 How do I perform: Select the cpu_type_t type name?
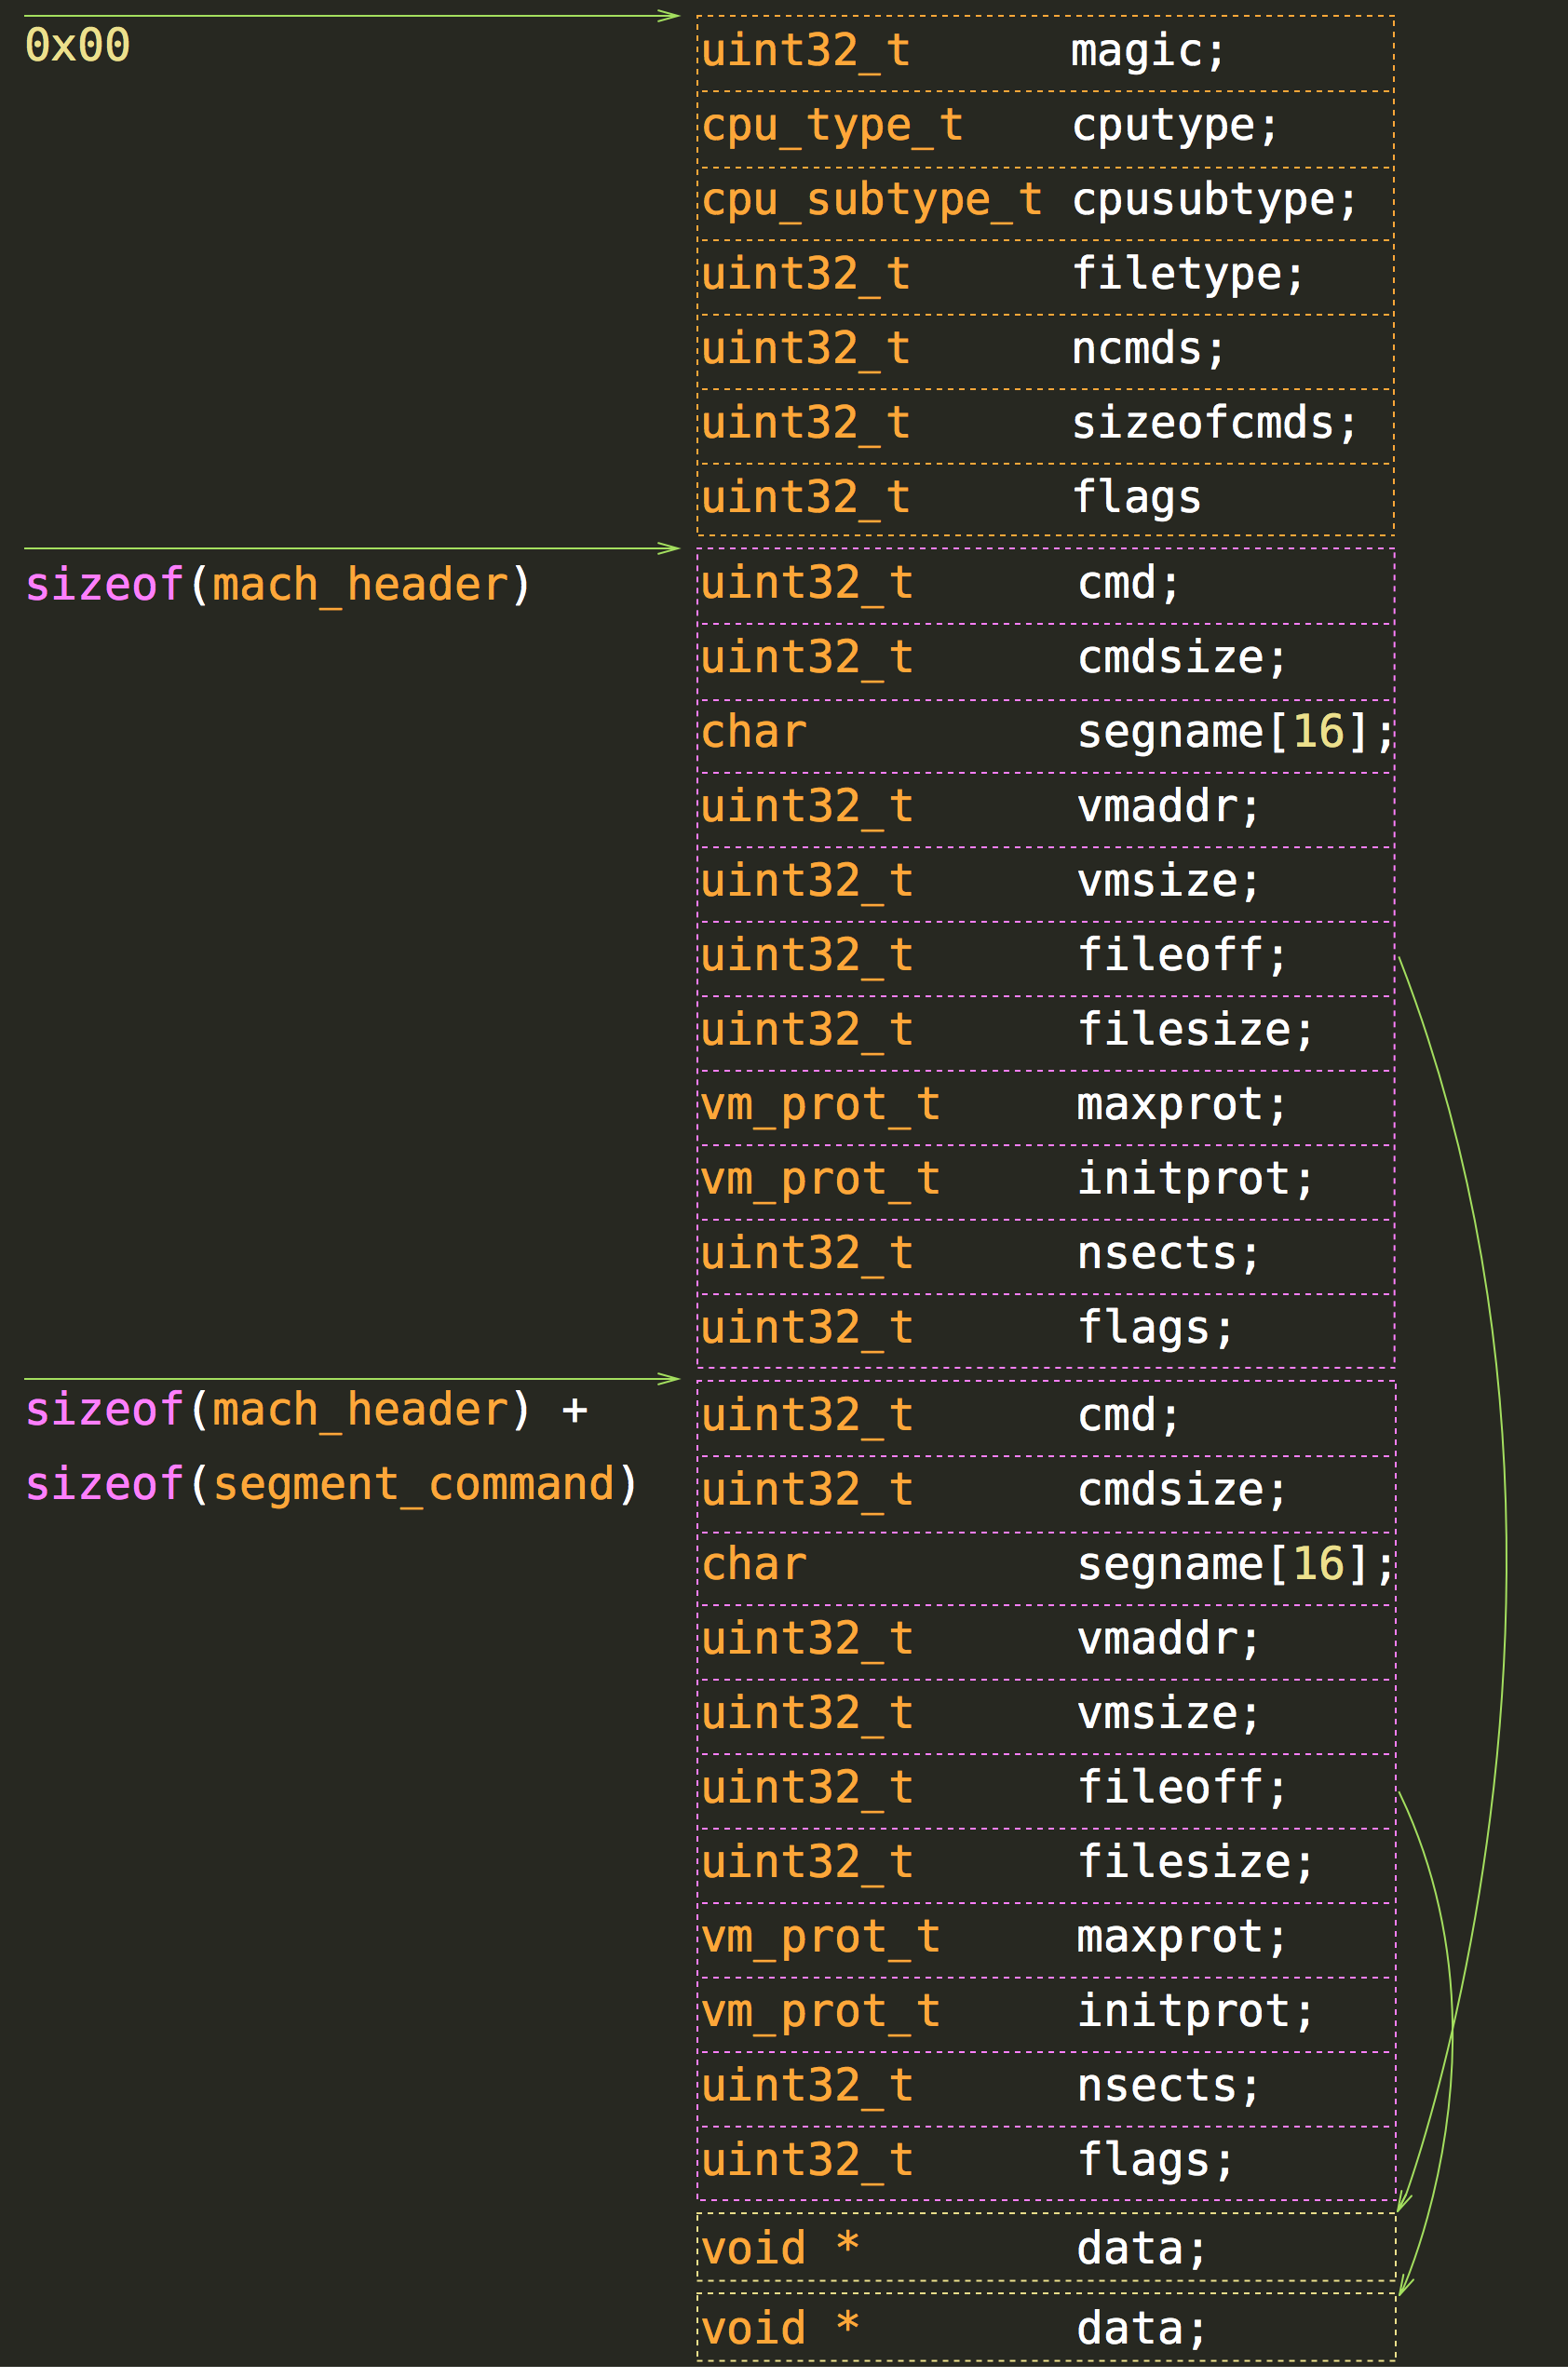[x=832, y=127]
